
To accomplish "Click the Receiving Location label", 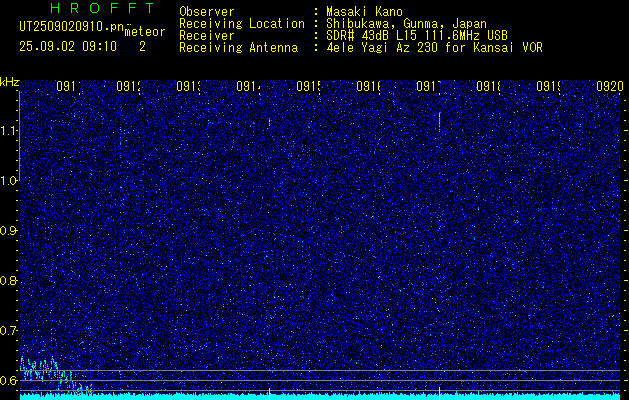I will [242, 24].
